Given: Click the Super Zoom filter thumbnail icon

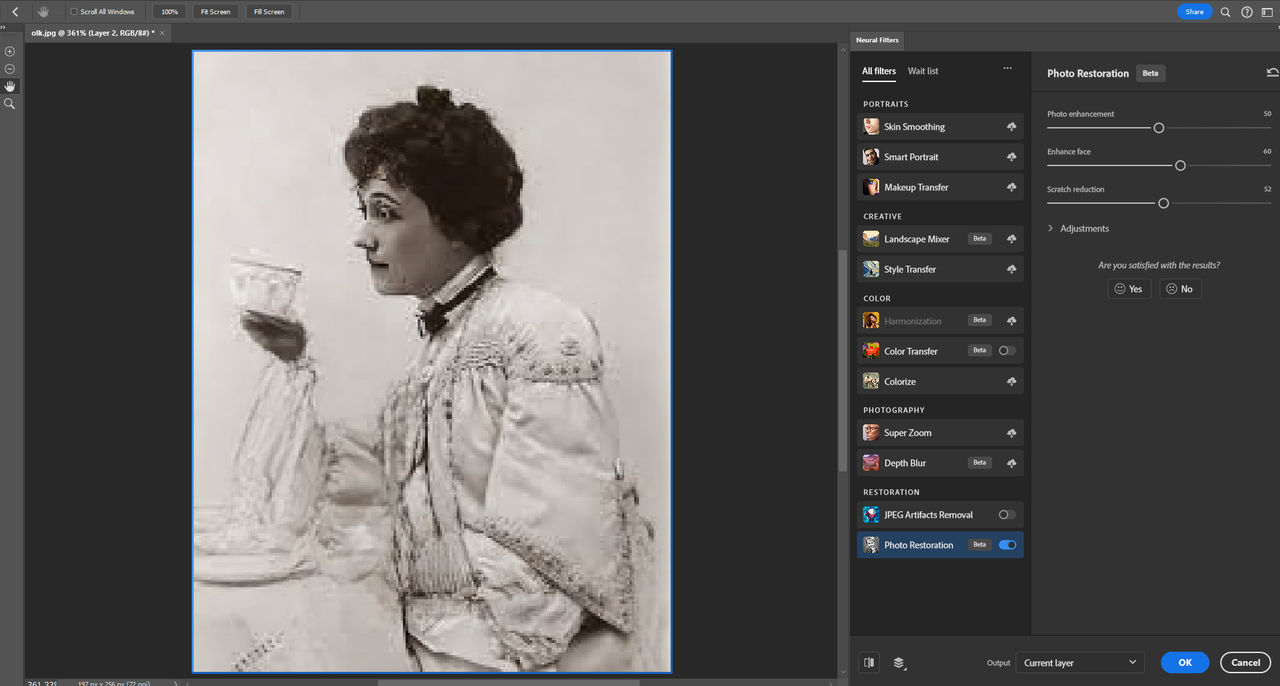Looking at the screenshot, I should point(871,433).
